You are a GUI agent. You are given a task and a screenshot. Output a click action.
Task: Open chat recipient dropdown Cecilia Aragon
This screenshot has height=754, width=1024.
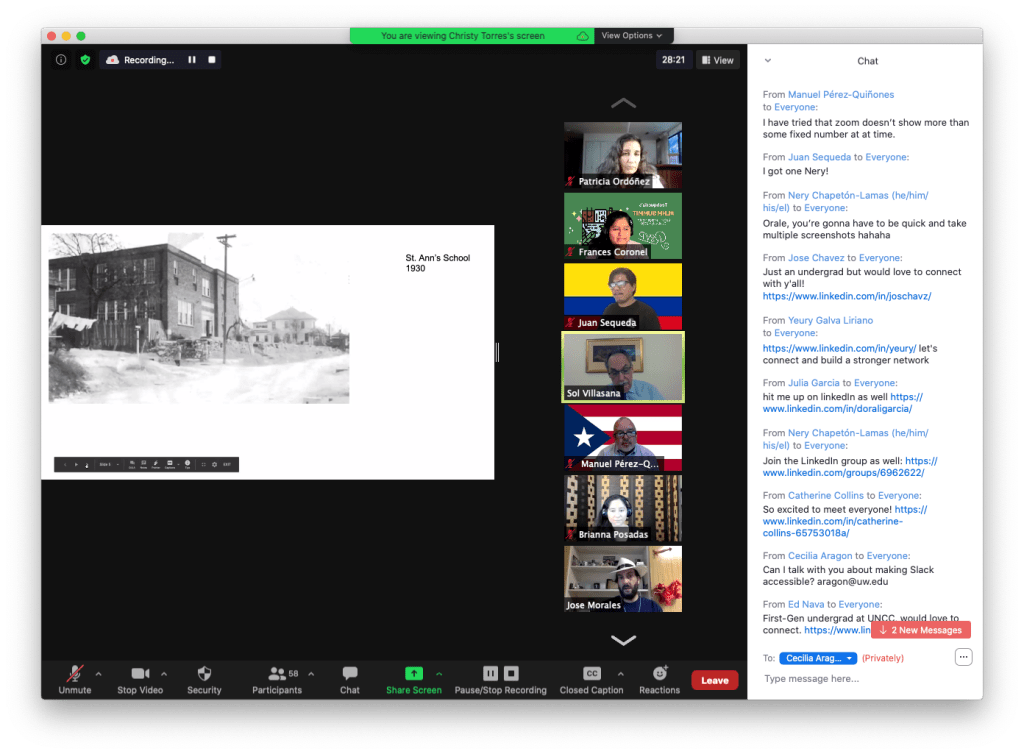pyautogui.click(x=818, y=658)
